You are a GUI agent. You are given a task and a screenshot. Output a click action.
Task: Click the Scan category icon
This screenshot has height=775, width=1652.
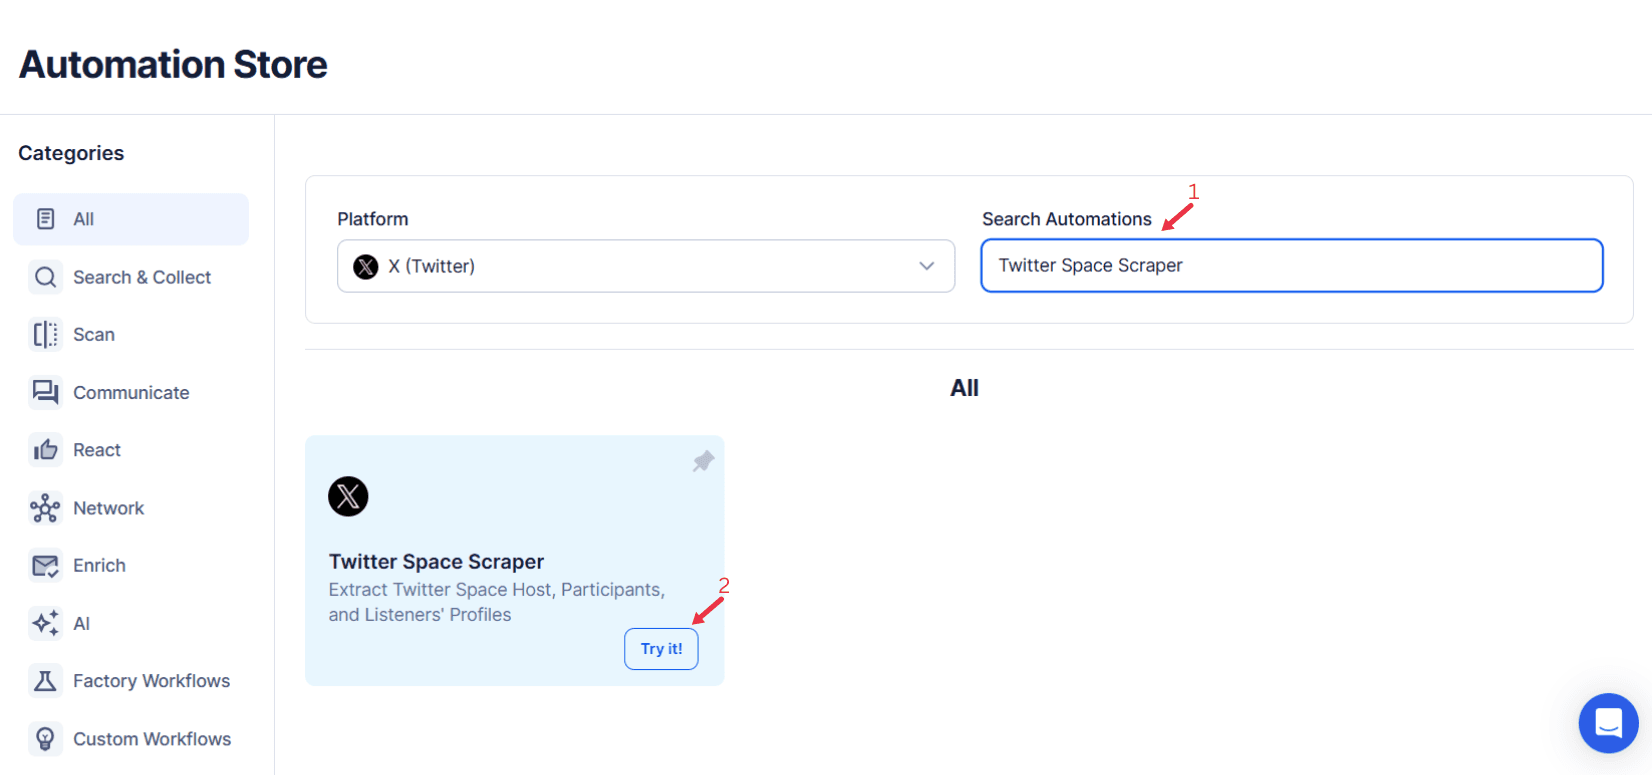pos(45,334)
